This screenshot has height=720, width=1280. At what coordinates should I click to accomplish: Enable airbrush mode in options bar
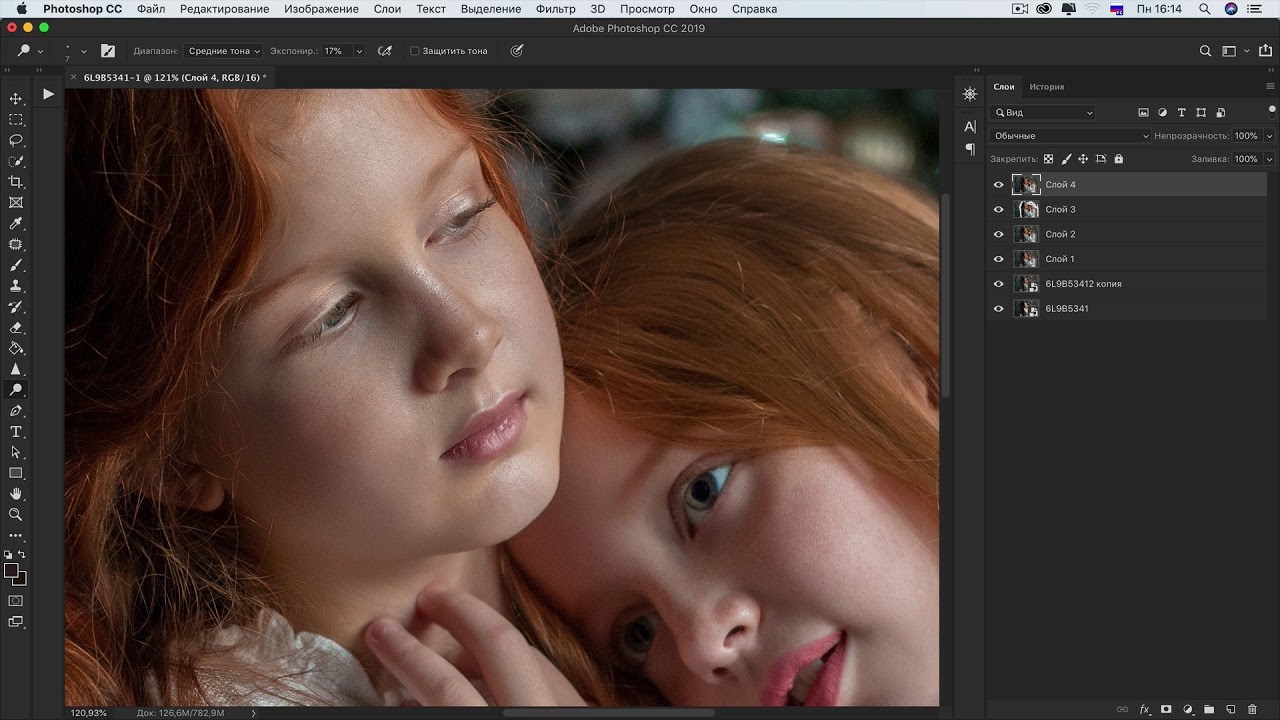tap(385, 51)
